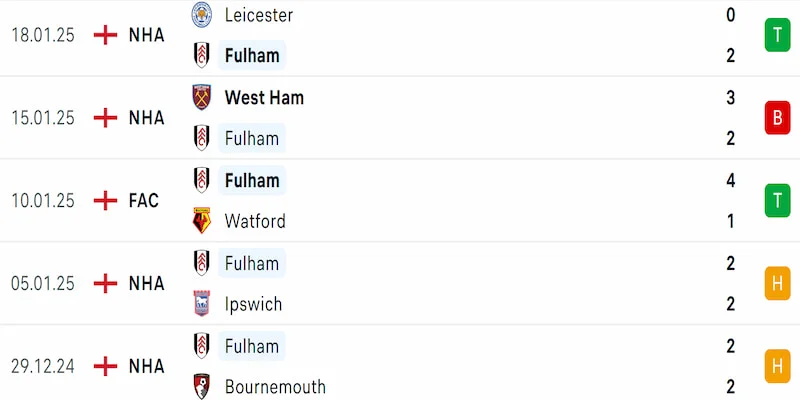Screen dimensions: 800x400
Task: Click England flag on the 18.01.25 row
Action: tap(104, 35)
